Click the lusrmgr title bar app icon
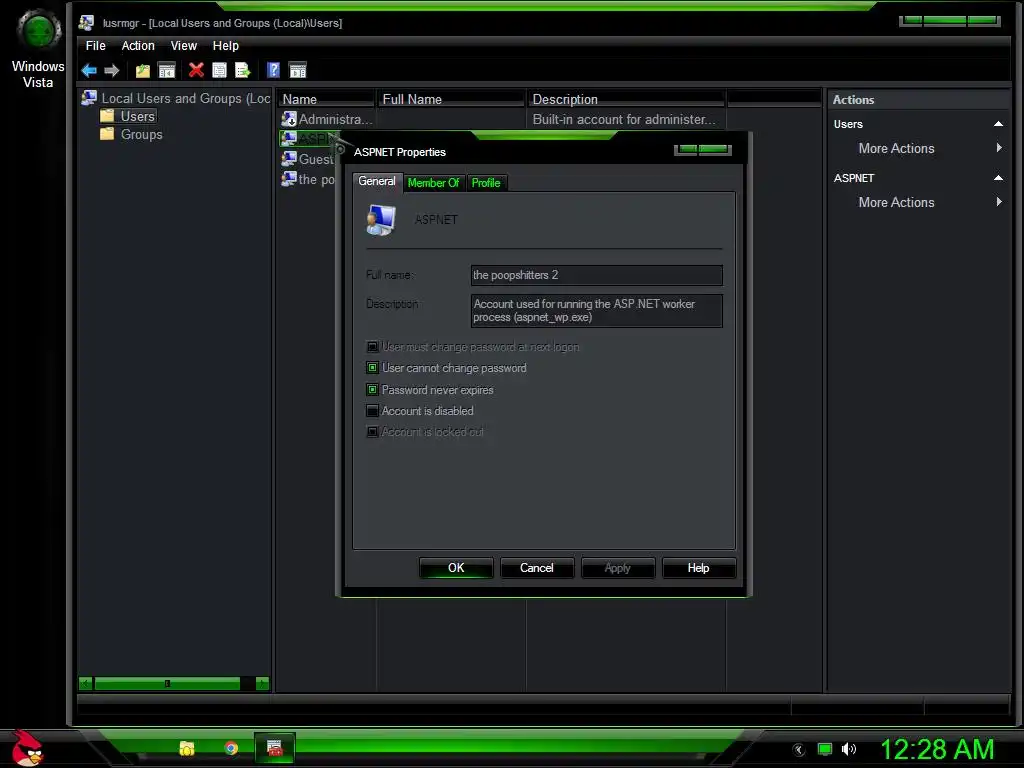 tap(86, 23)
